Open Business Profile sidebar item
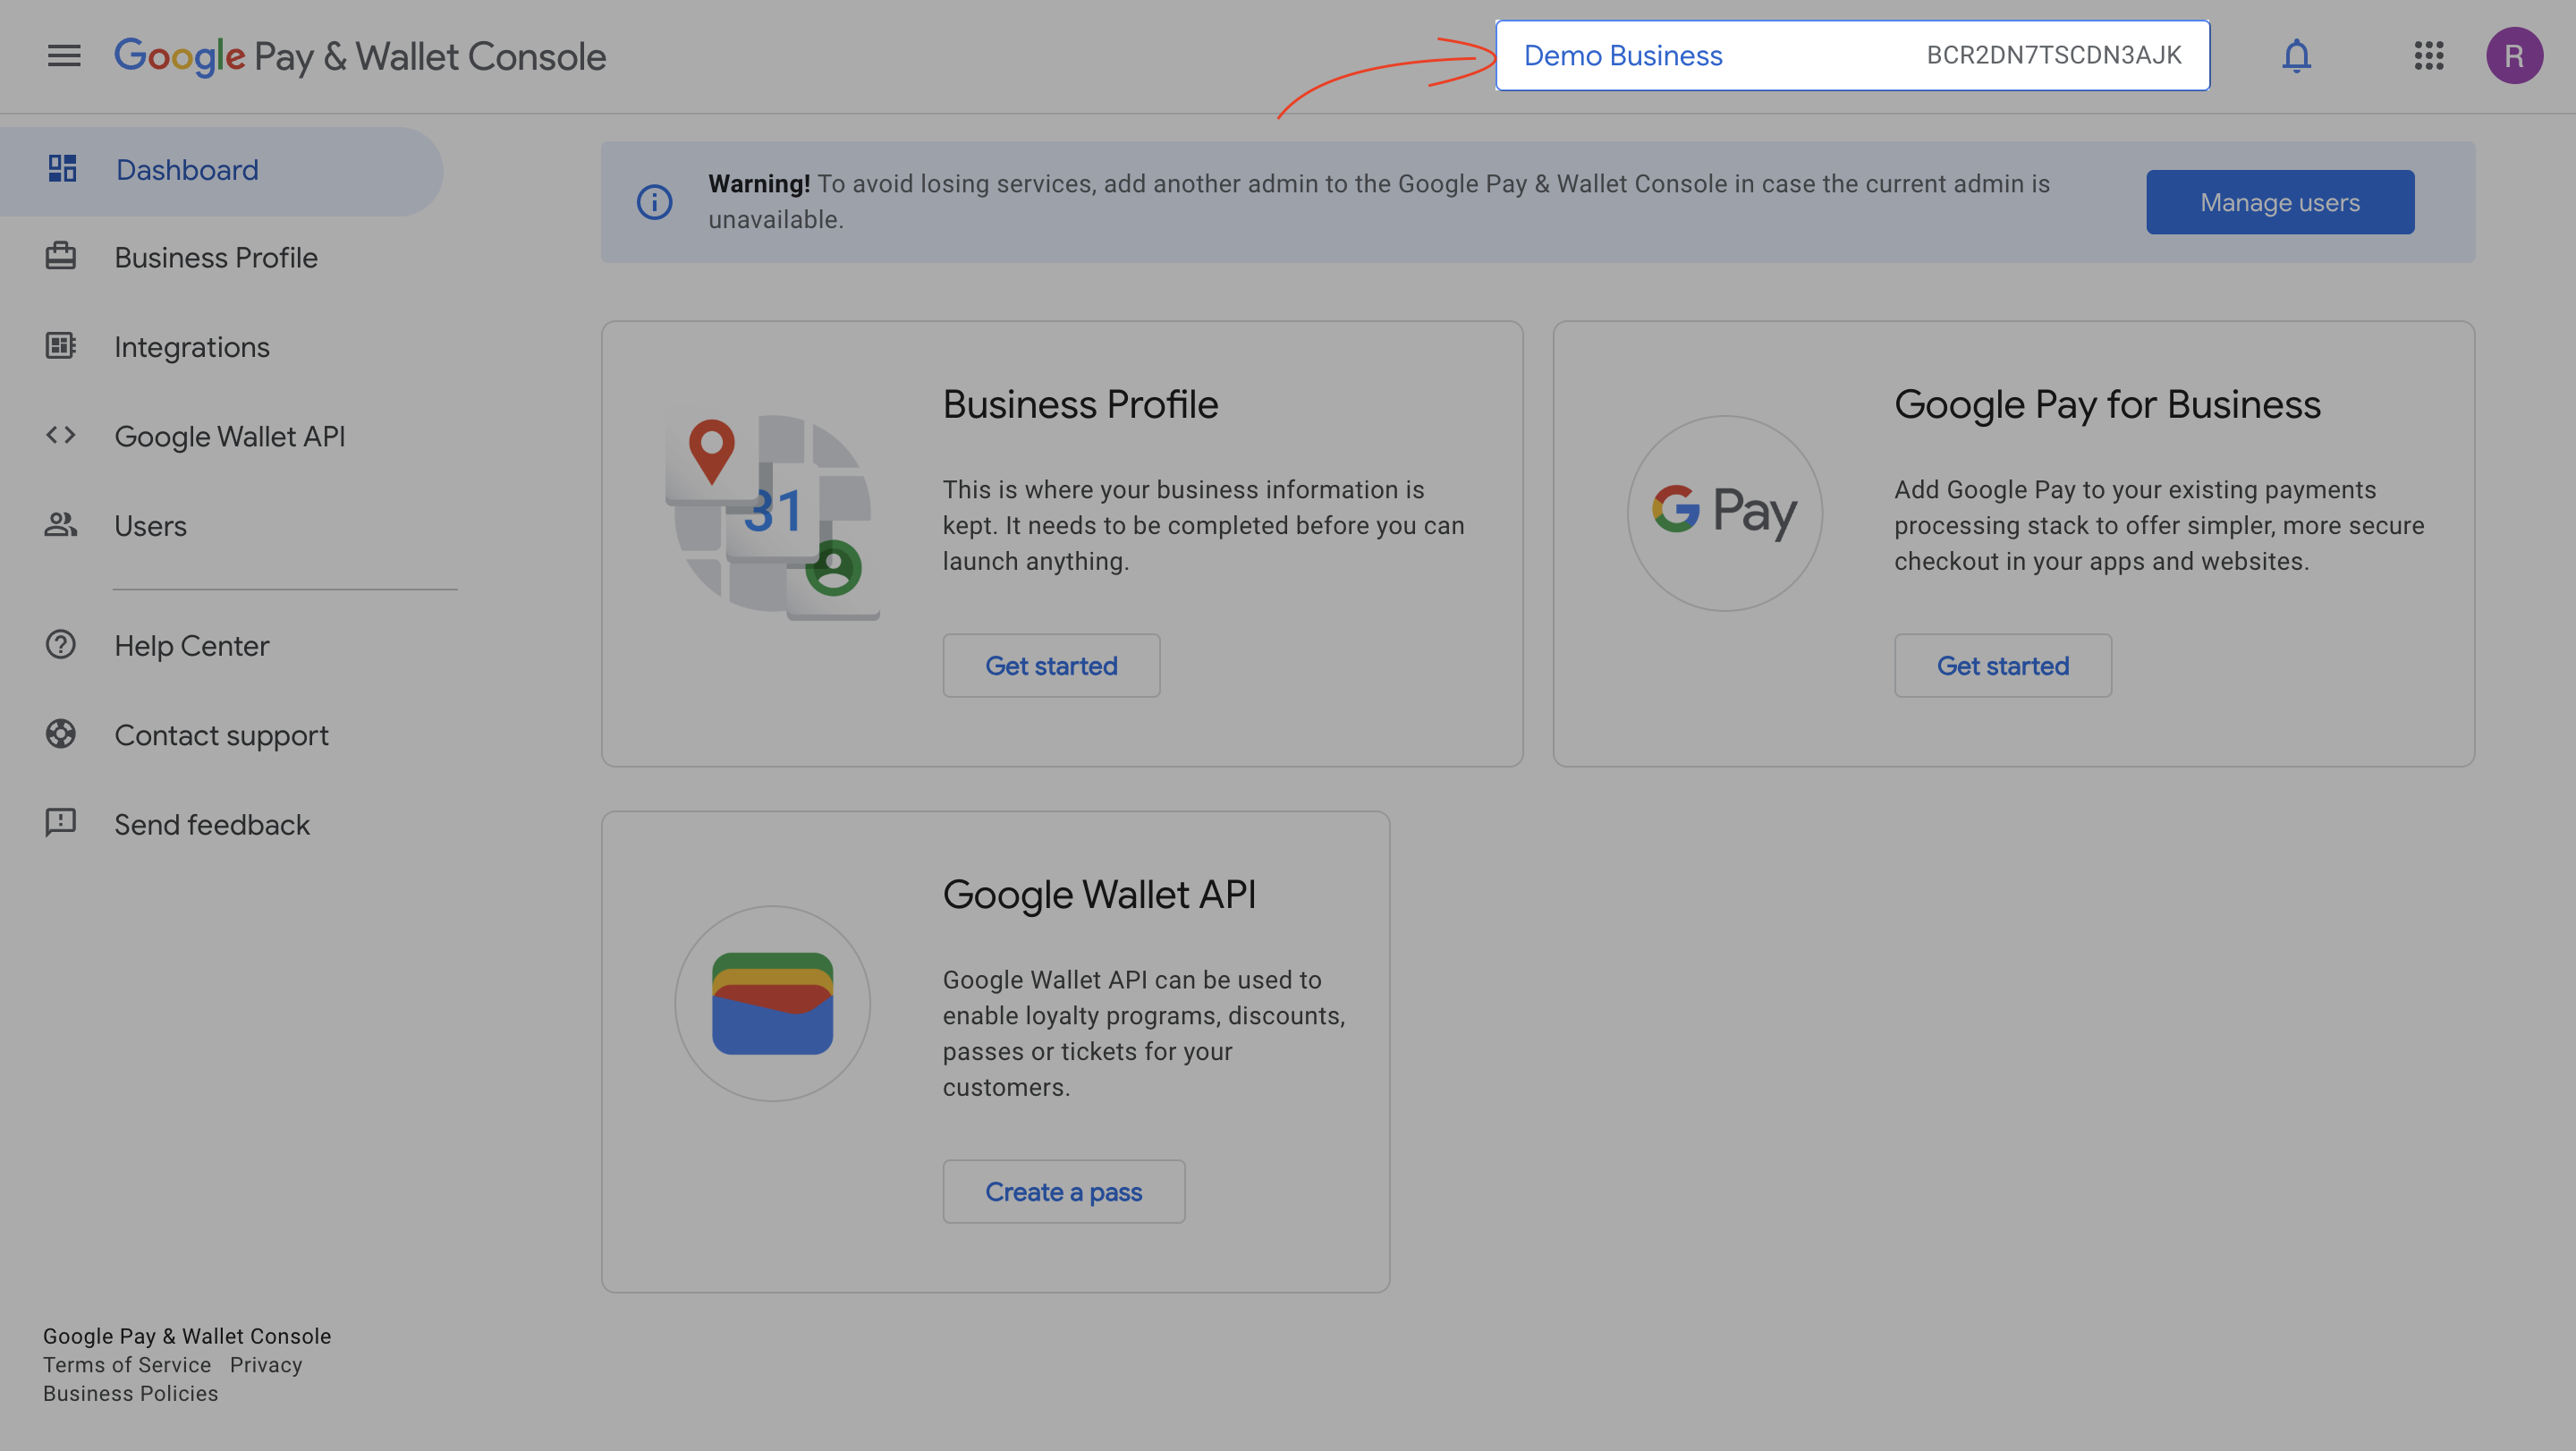 coord(215,258)
